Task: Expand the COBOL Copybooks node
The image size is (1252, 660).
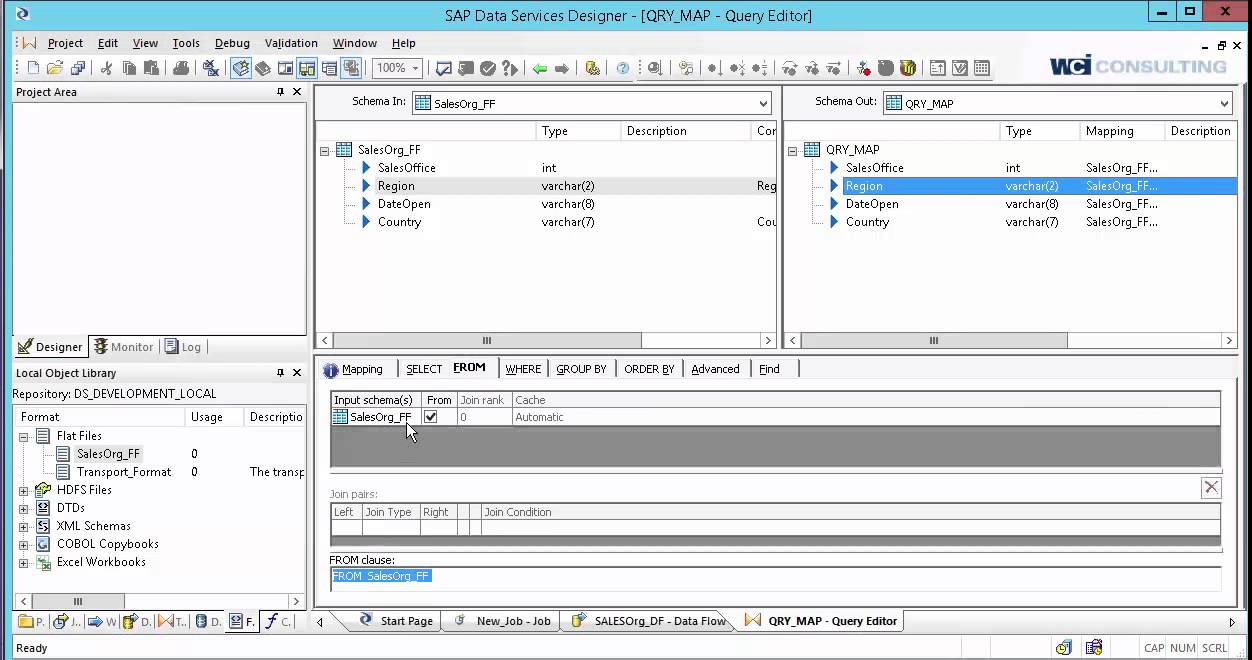Action: 23,544
